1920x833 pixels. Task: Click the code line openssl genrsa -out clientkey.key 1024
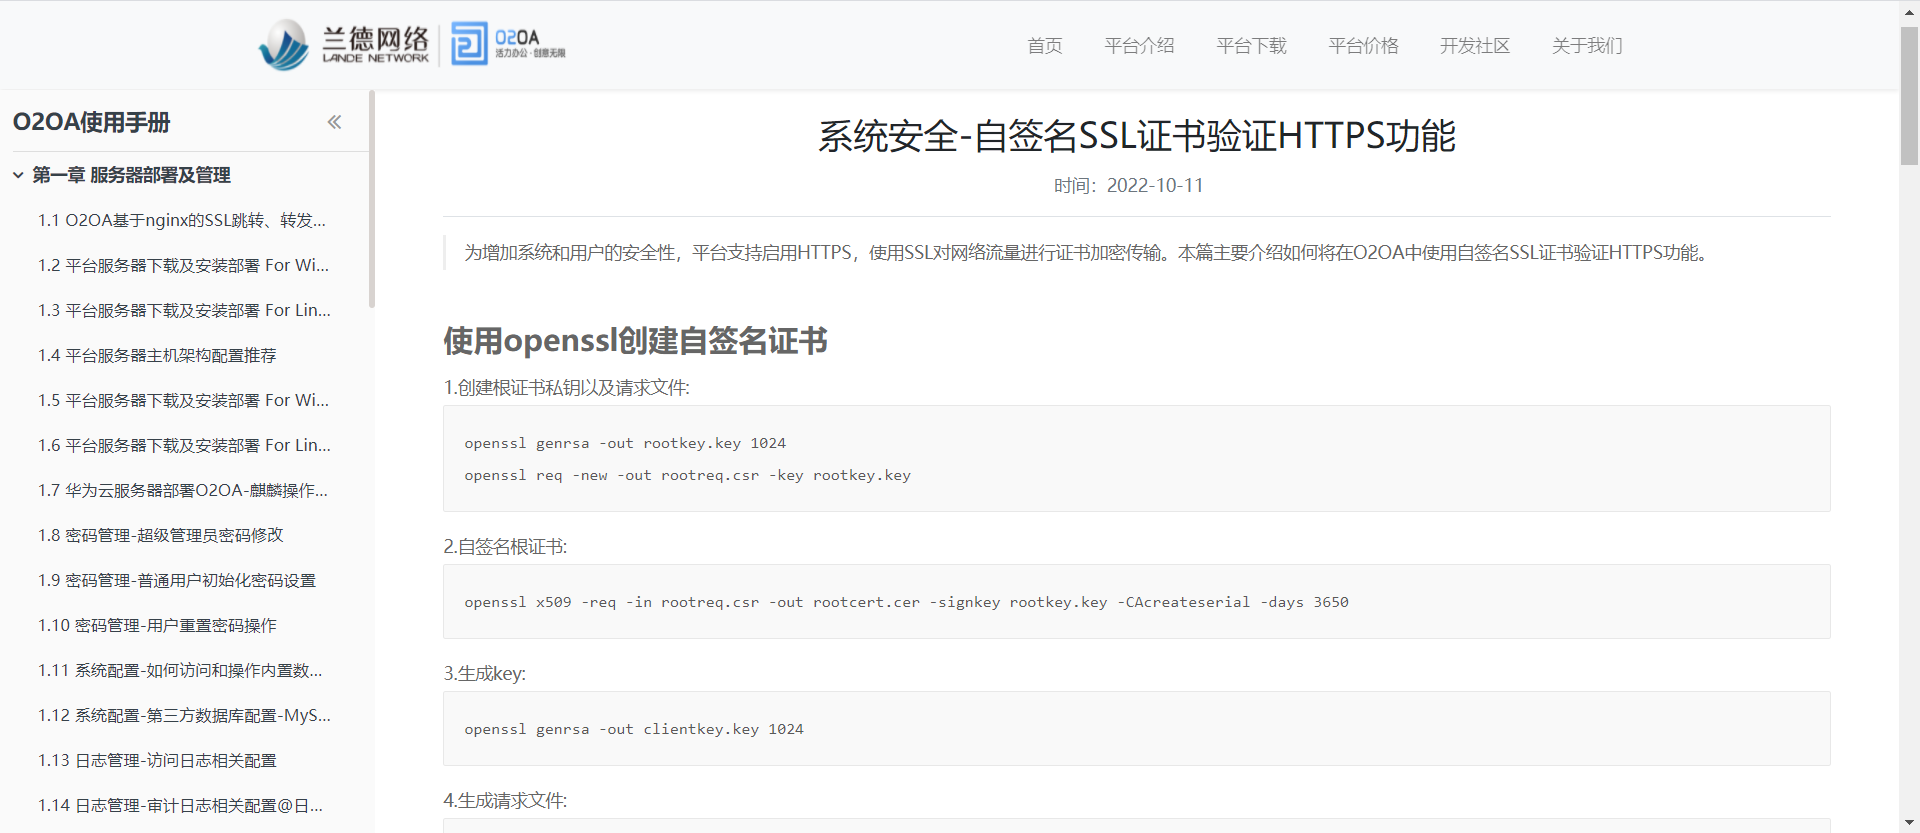point(634,729)
